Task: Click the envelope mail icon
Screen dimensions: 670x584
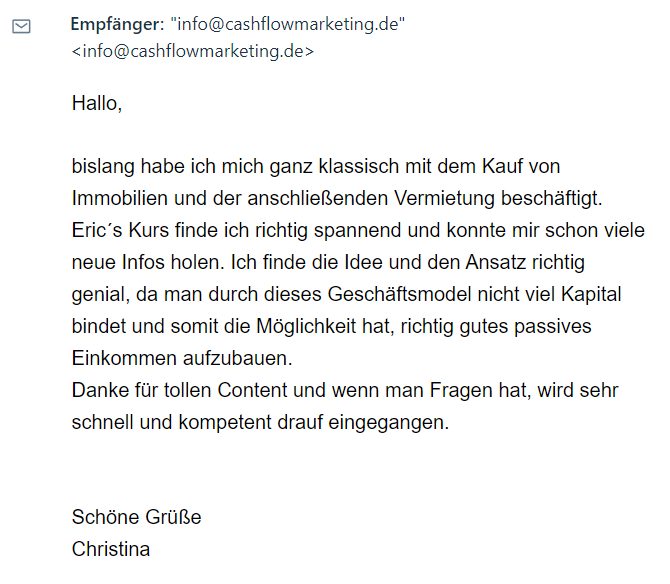Action: 21,26
